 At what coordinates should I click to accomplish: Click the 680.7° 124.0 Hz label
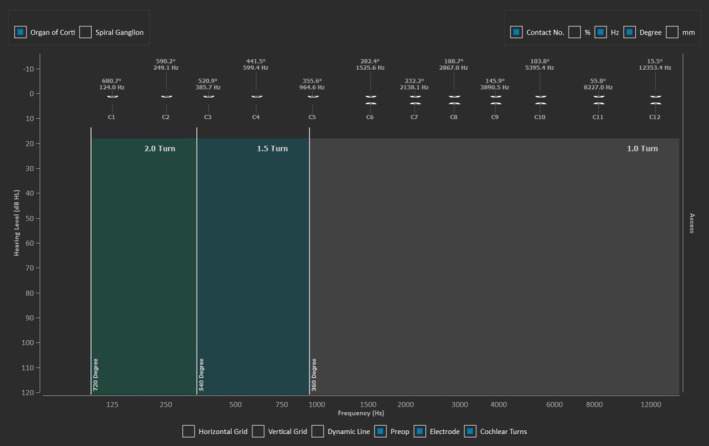click(x=112, y=84)
